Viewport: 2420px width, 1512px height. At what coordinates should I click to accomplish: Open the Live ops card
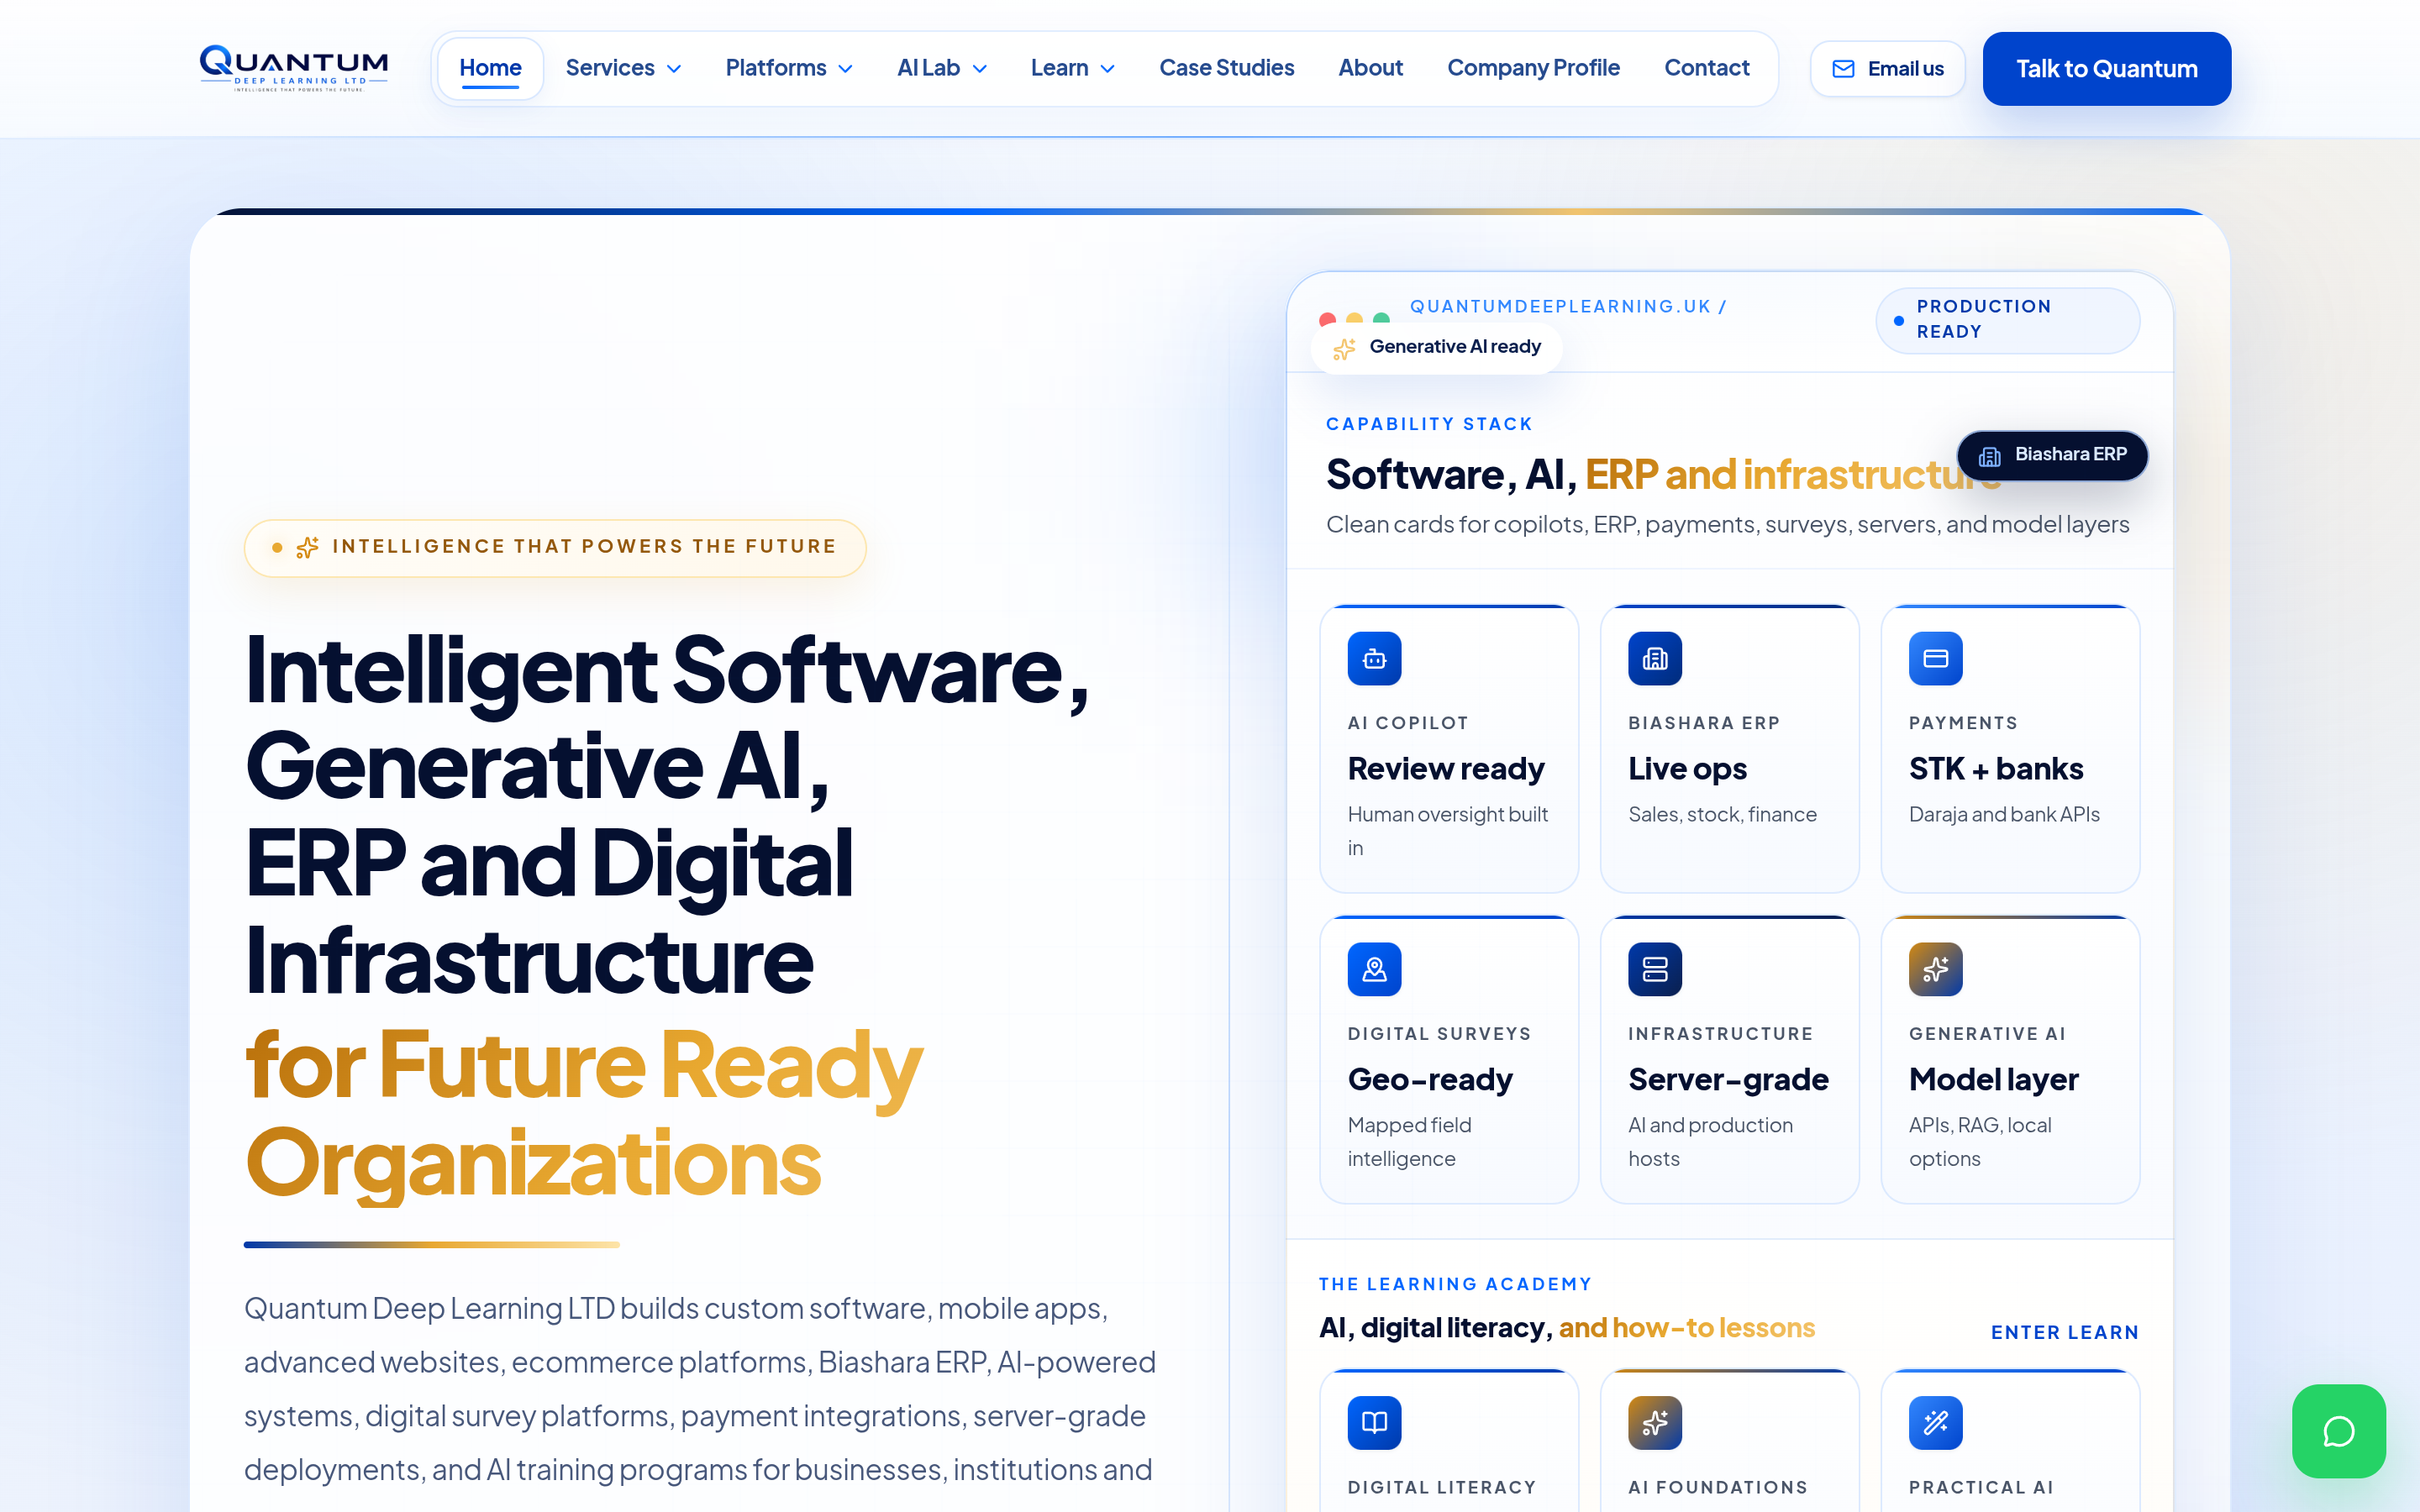(1729, 749)
